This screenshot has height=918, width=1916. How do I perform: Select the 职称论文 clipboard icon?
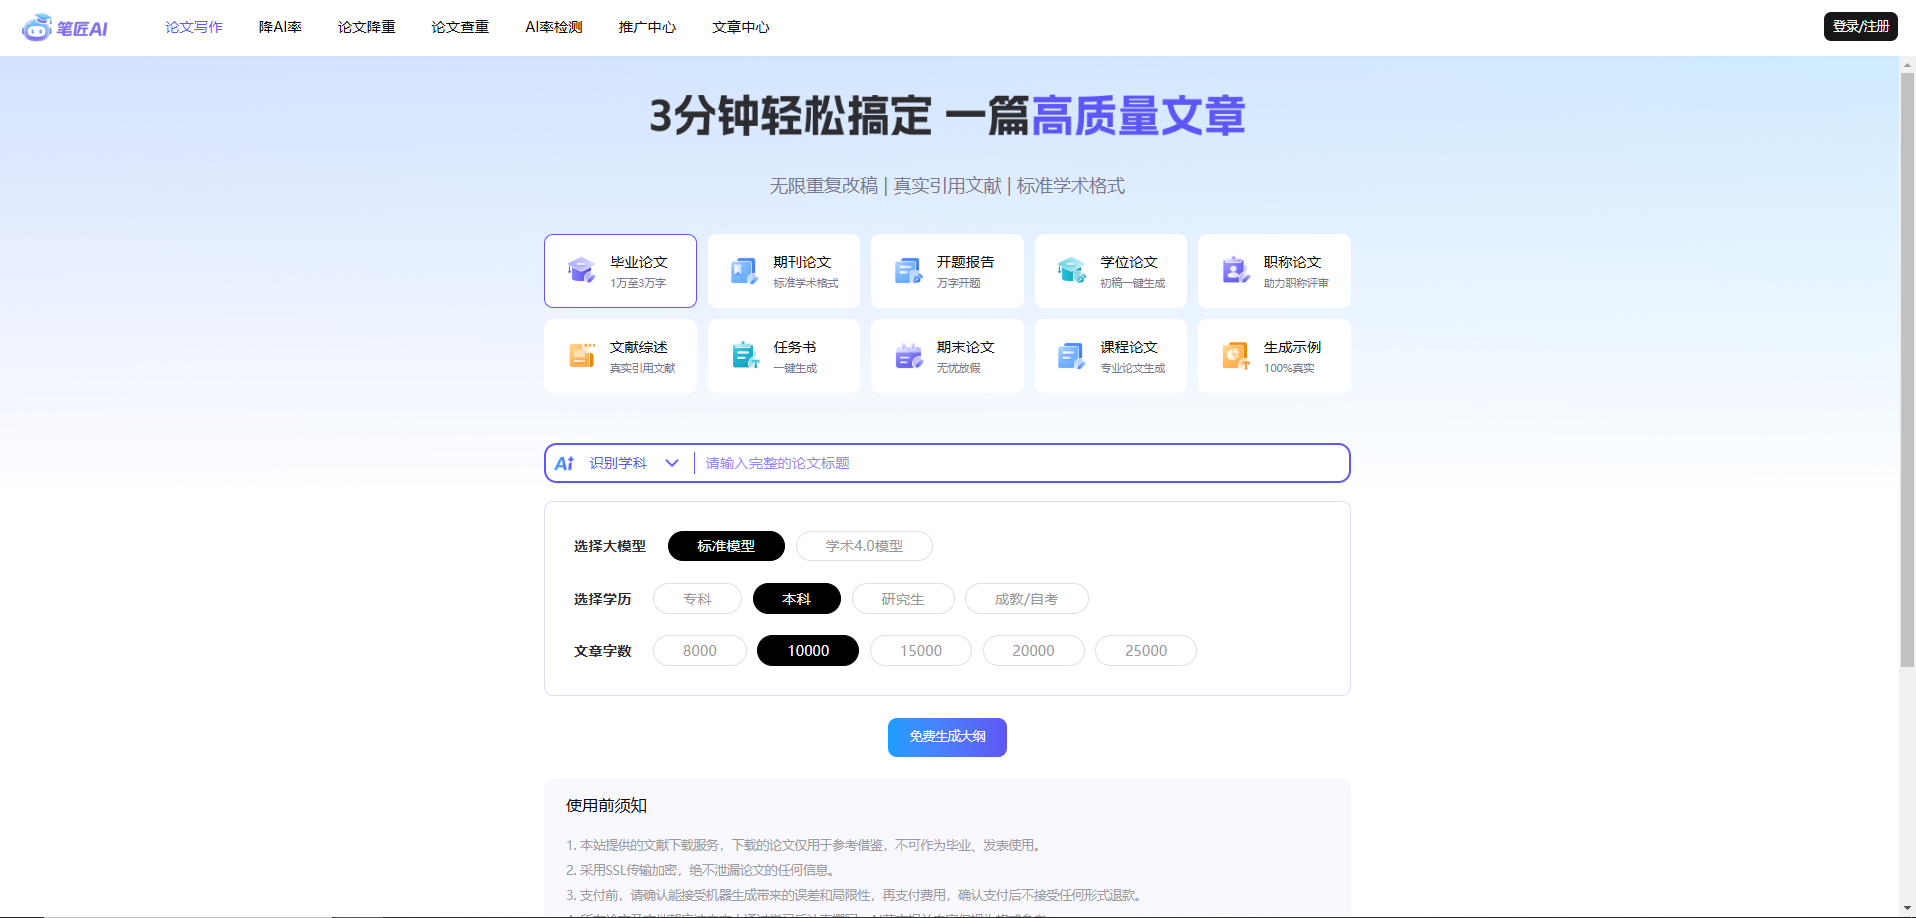coord(1234,270)
